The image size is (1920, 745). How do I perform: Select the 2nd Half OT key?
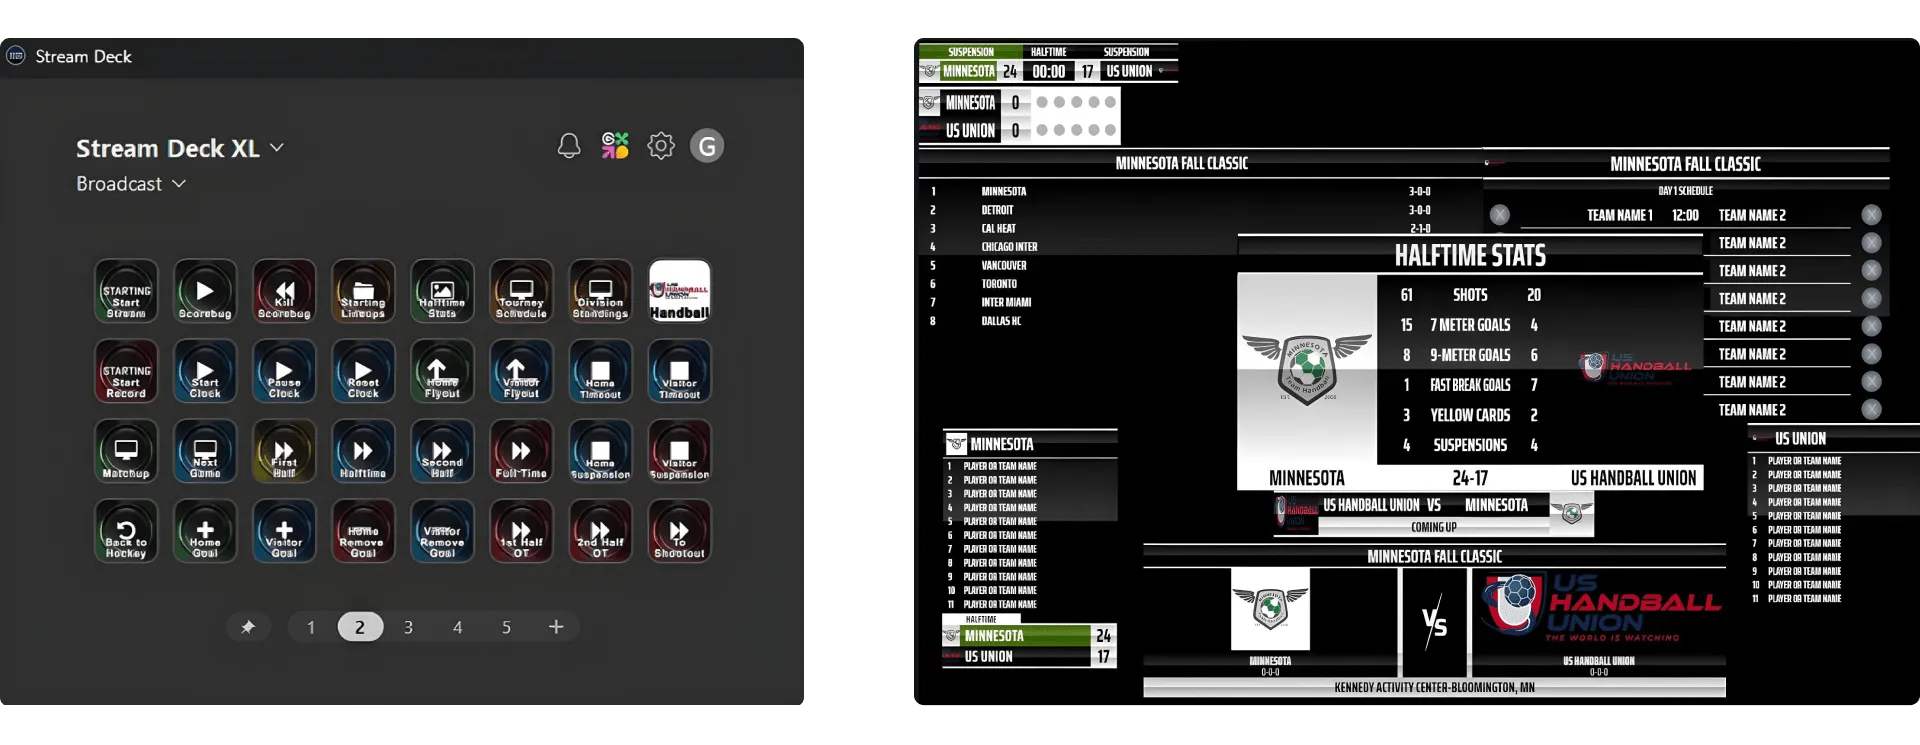tap(600, 531)
